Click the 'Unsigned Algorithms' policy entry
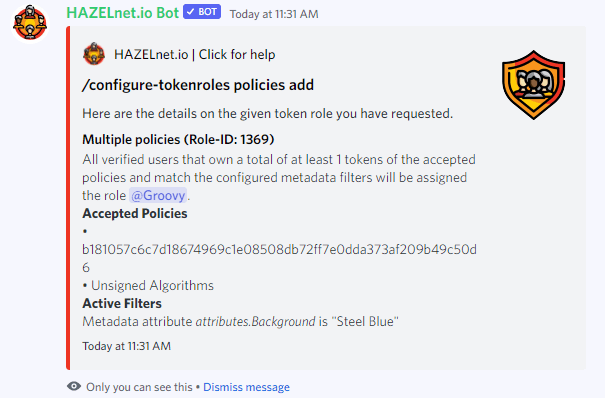This screenshot has width=605, height=404. click(x=152, y=286)
